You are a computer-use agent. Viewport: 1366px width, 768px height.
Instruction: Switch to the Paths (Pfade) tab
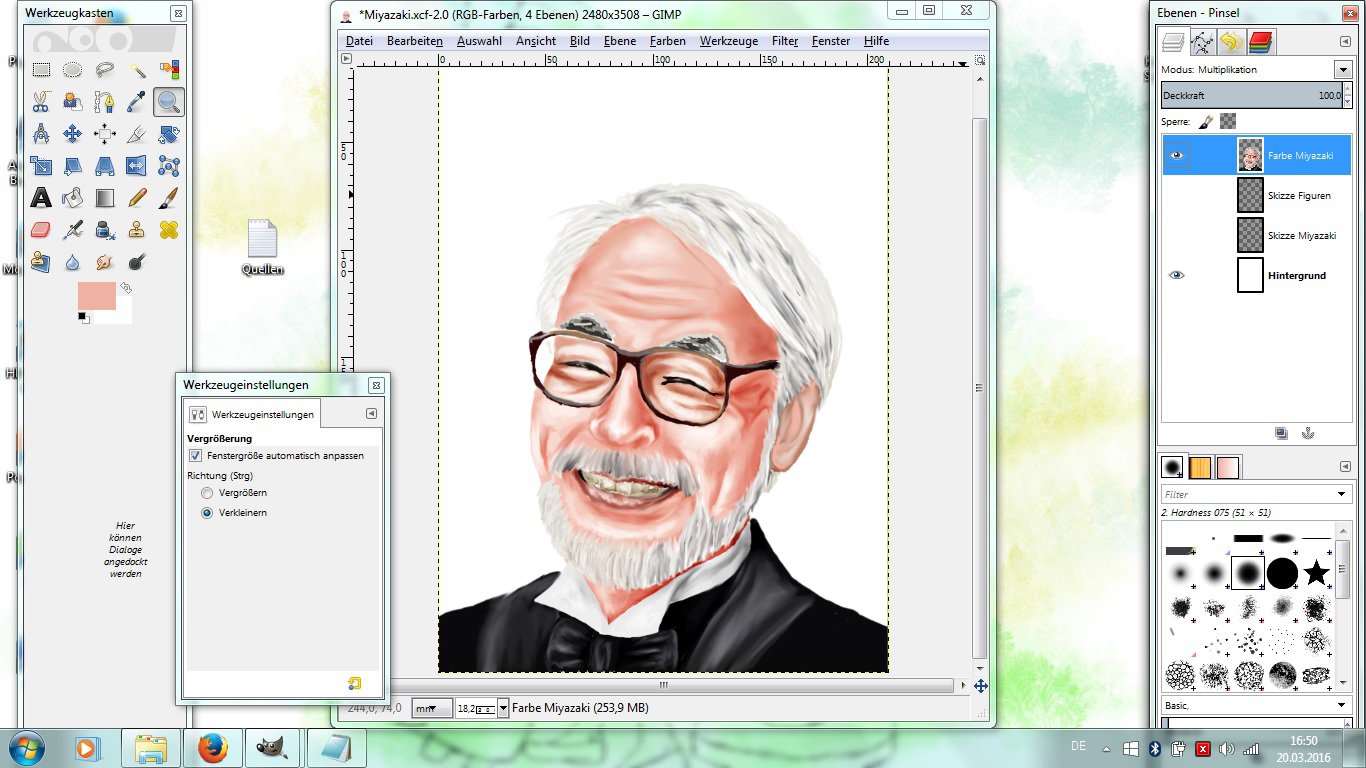[1202, 42]
